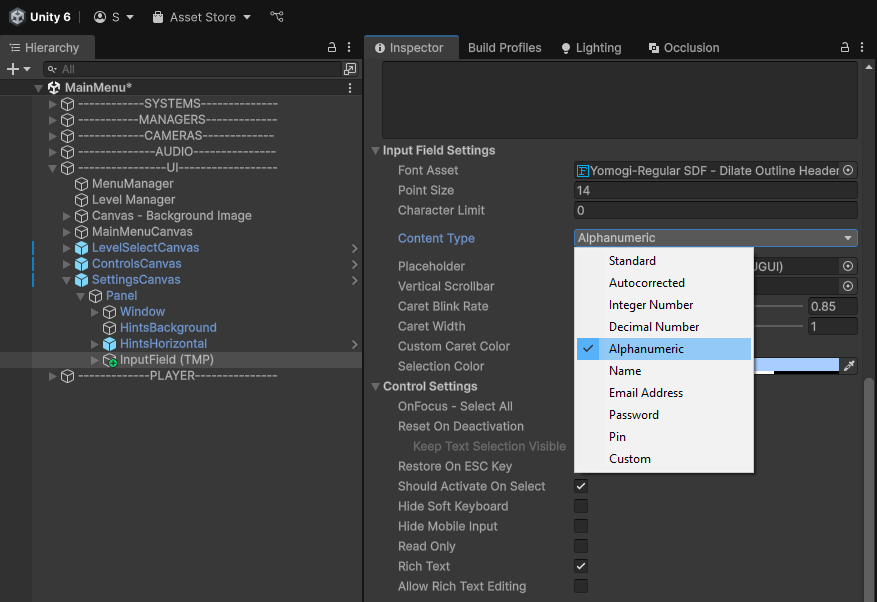Open ControlsCanvas prefab with its arrow
Image resolution: width=877 pixels, height=602 pixels.
tap(355, 264)
